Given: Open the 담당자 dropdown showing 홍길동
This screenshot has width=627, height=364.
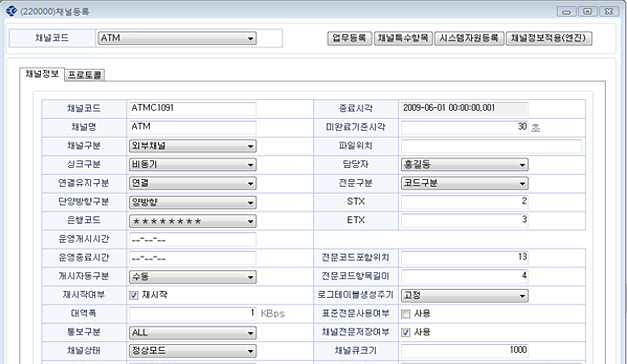Looking at the screenshot, I should coord(464,164).
